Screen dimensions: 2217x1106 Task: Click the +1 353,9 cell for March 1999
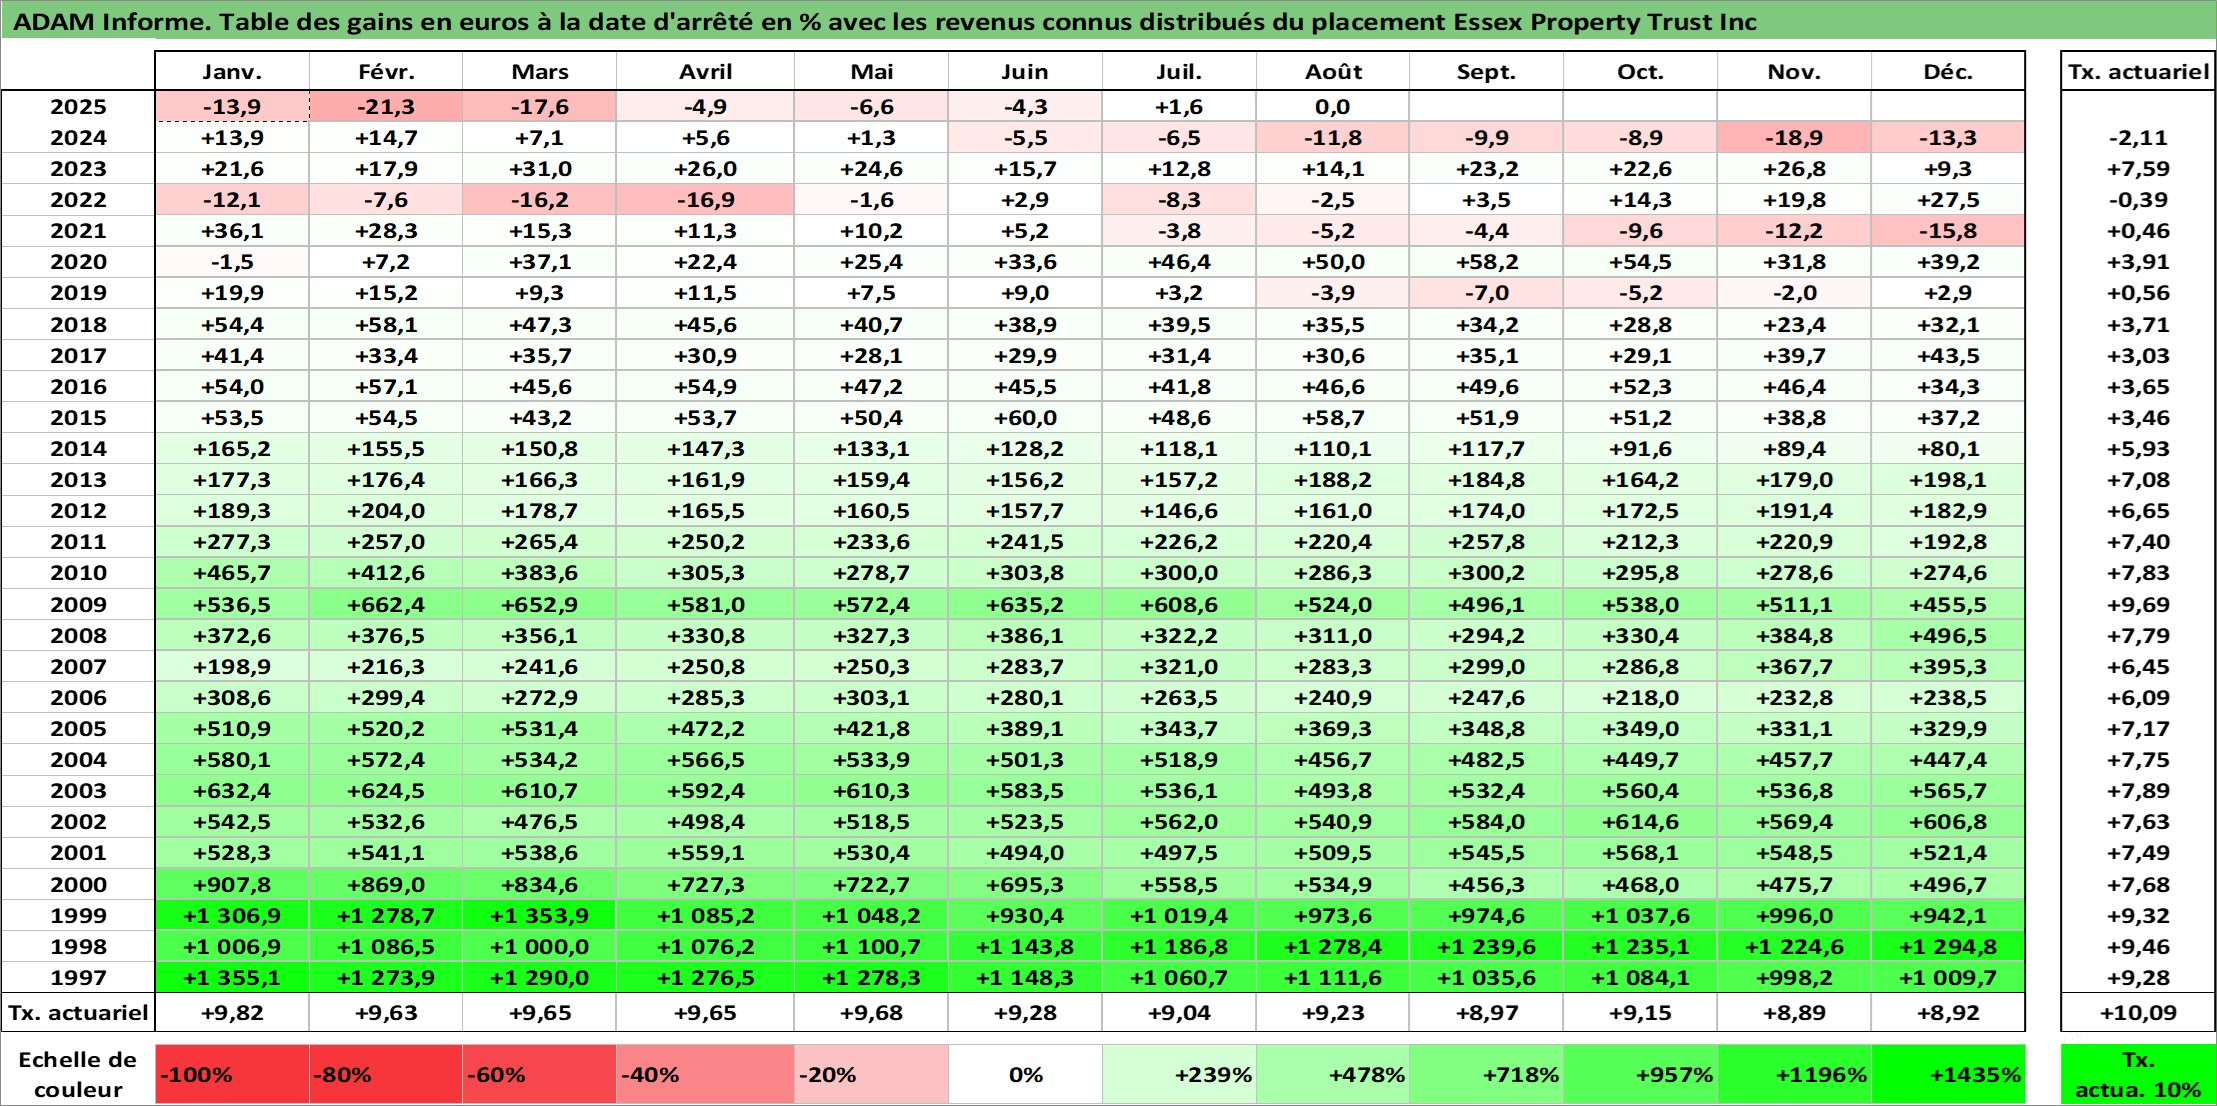click(x=540, y=915)
